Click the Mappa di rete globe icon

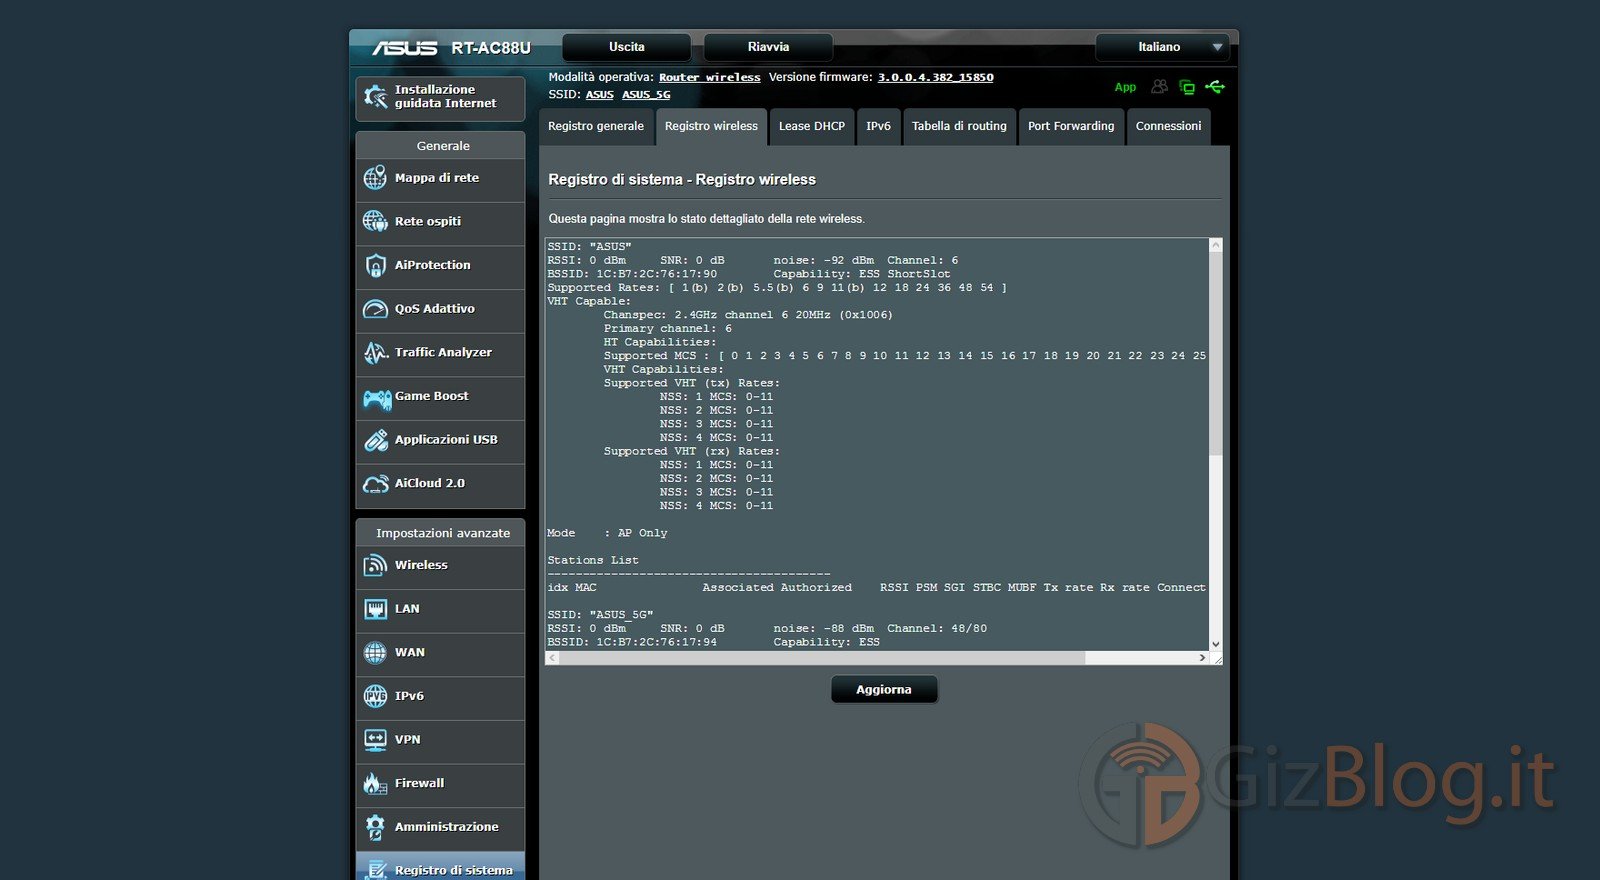pyautogui.click(x=375, y=178)
